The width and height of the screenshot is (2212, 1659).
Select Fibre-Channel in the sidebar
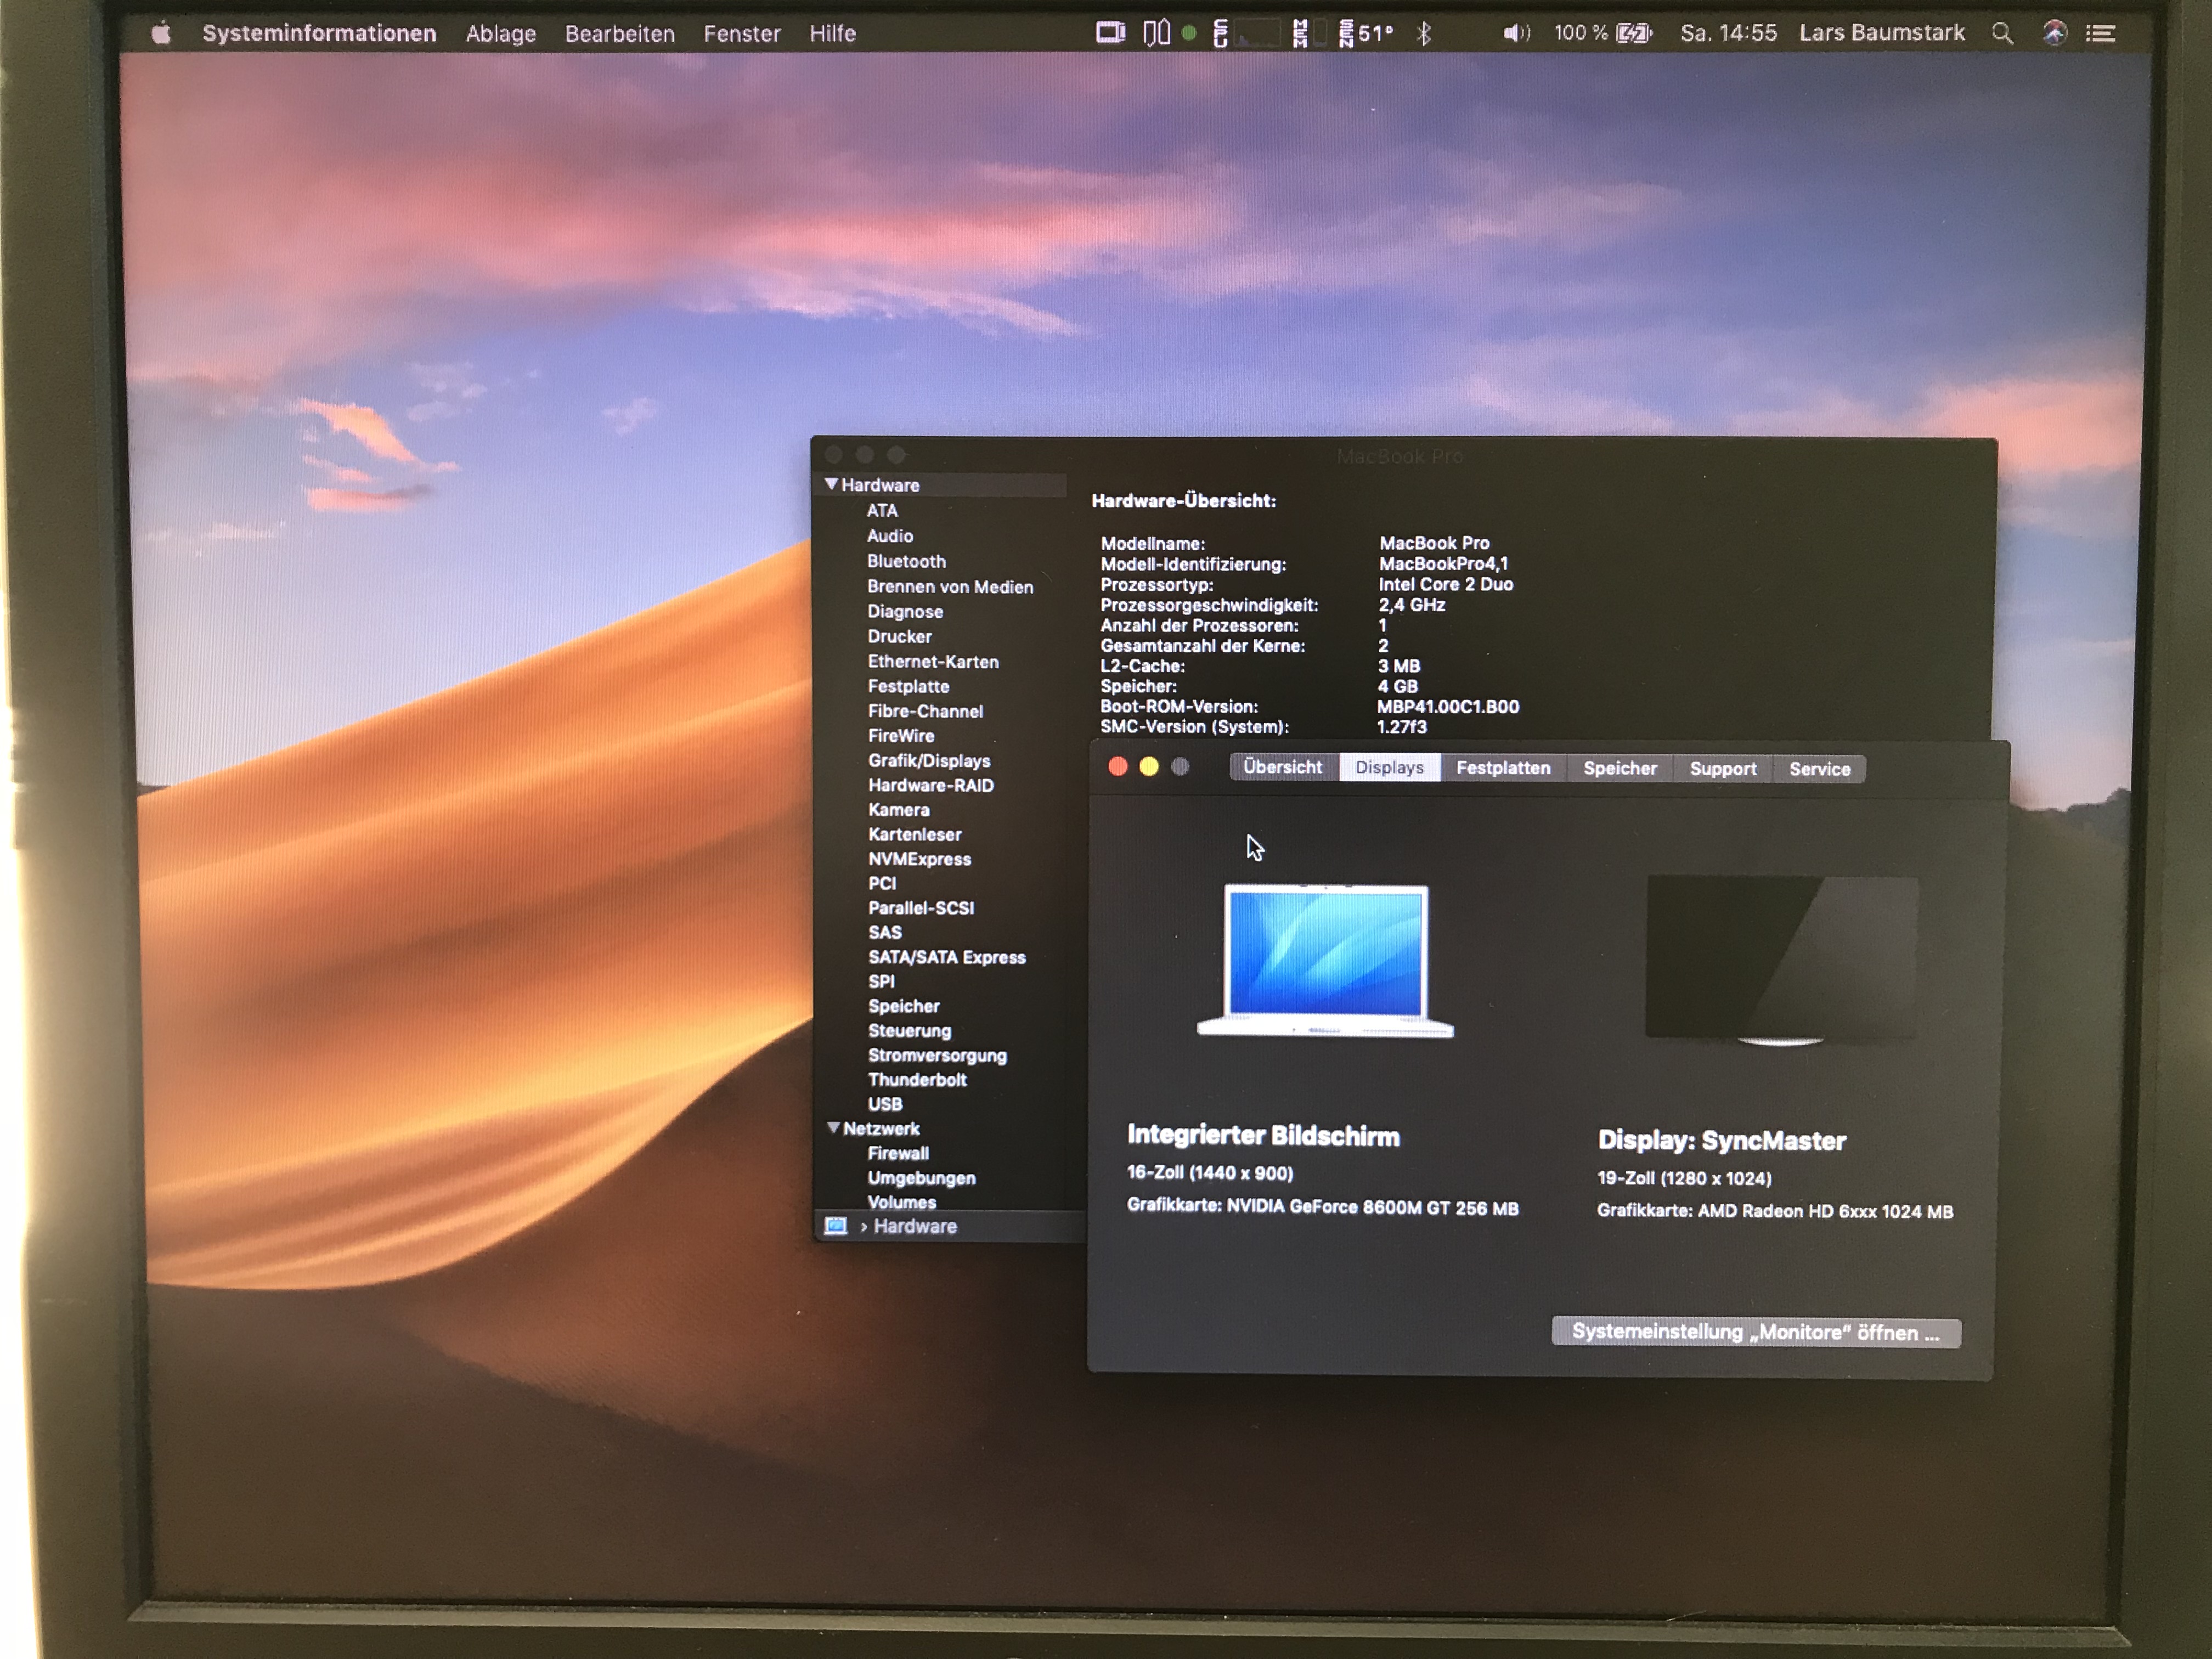926,711
